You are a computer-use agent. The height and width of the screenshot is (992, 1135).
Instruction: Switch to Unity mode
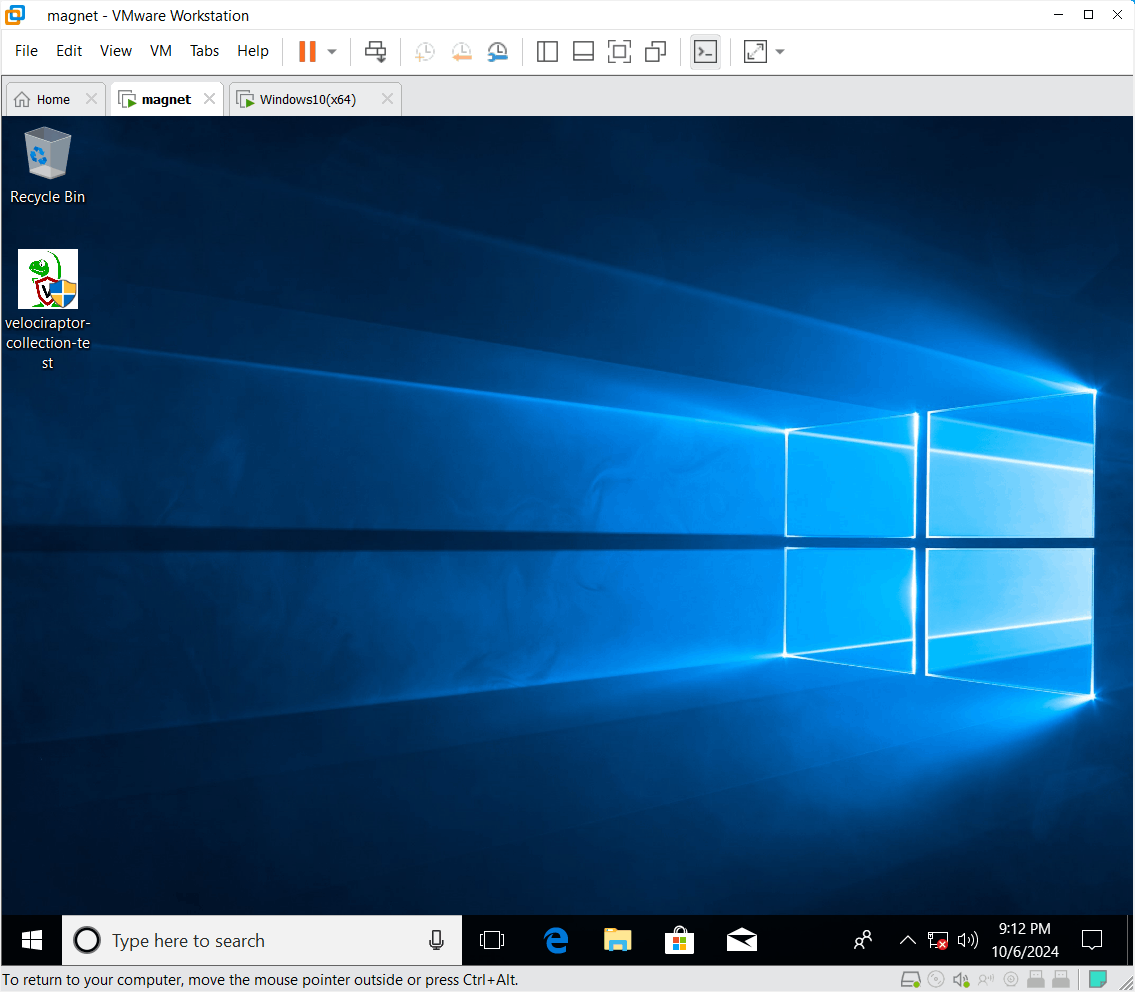coord(656,51)
